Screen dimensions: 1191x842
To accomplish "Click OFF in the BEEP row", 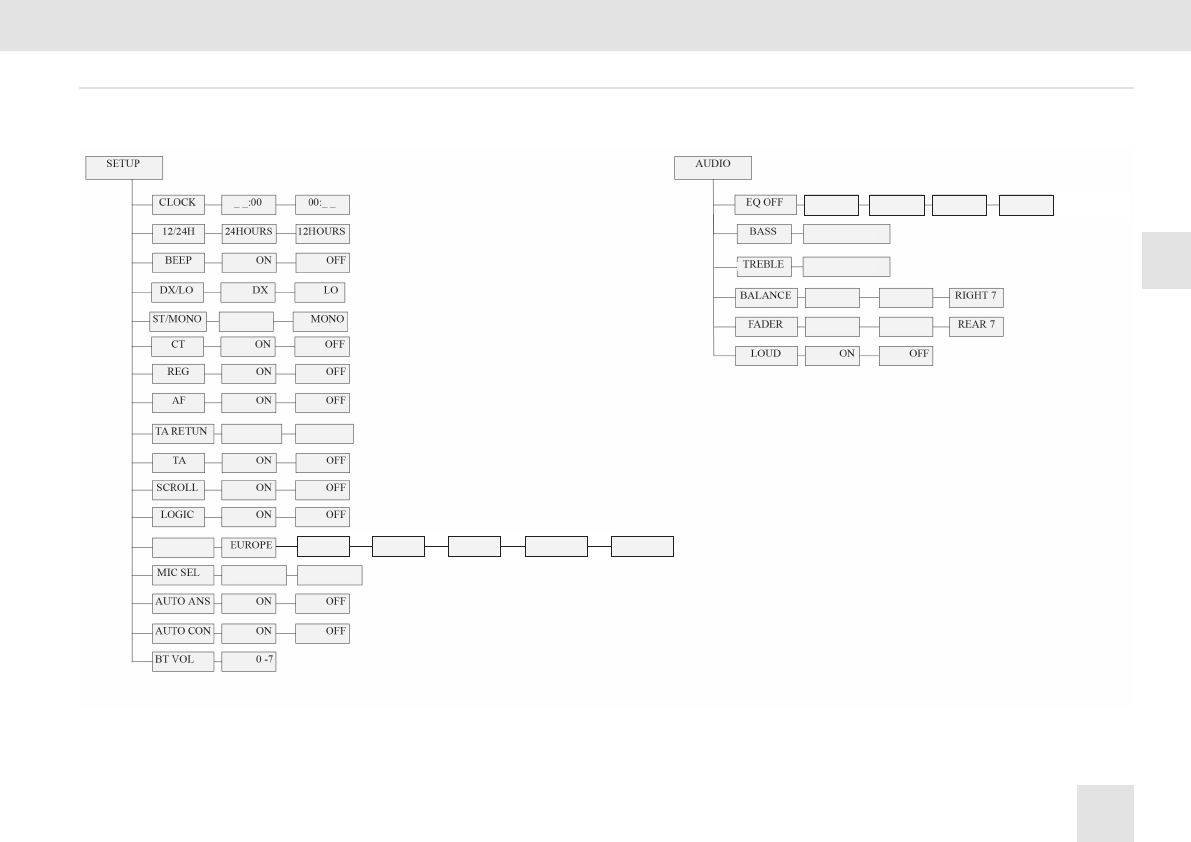I will [322, 263].
